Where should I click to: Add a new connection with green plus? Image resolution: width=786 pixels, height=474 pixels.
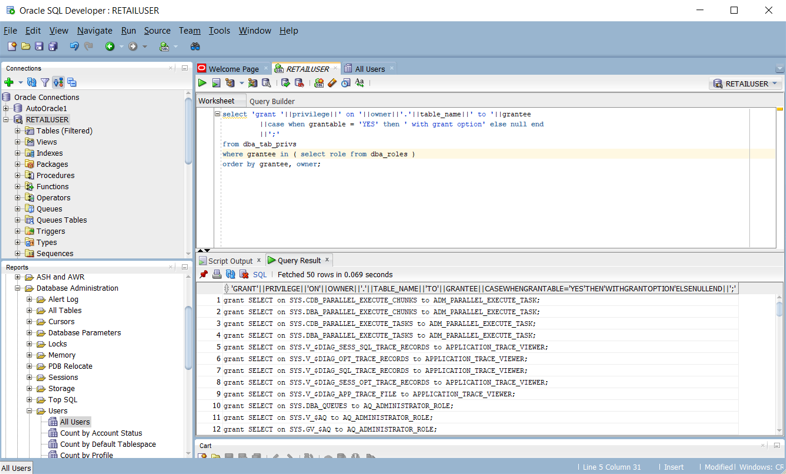(x=9, y=83)
